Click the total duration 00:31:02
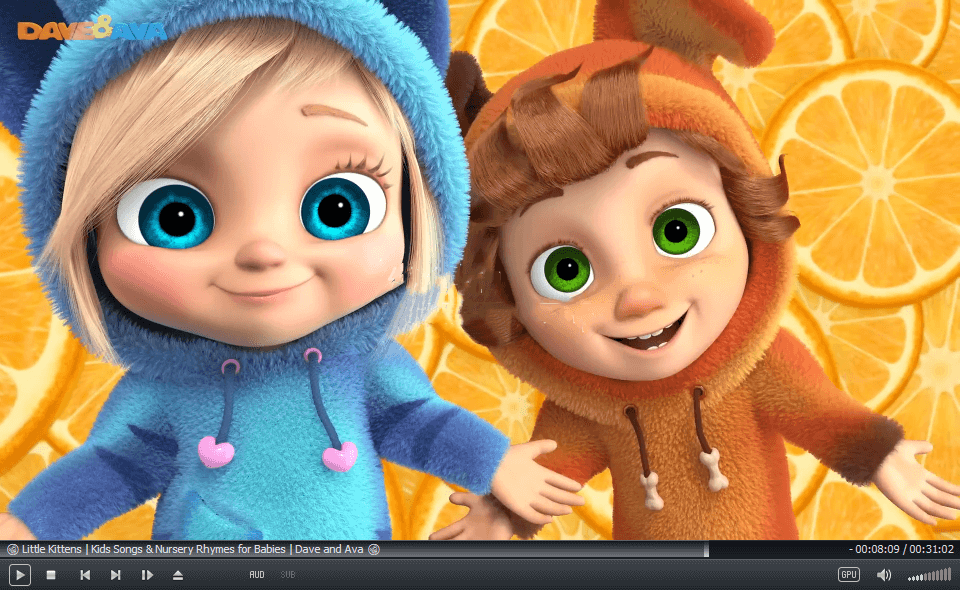Screen dimensions: 960x590 931,549
